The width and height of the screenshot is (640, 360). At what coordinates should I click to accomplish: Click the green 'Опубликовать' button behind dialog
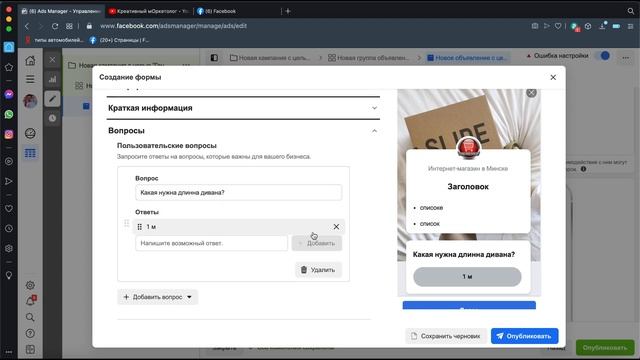[x=604, y=347]
